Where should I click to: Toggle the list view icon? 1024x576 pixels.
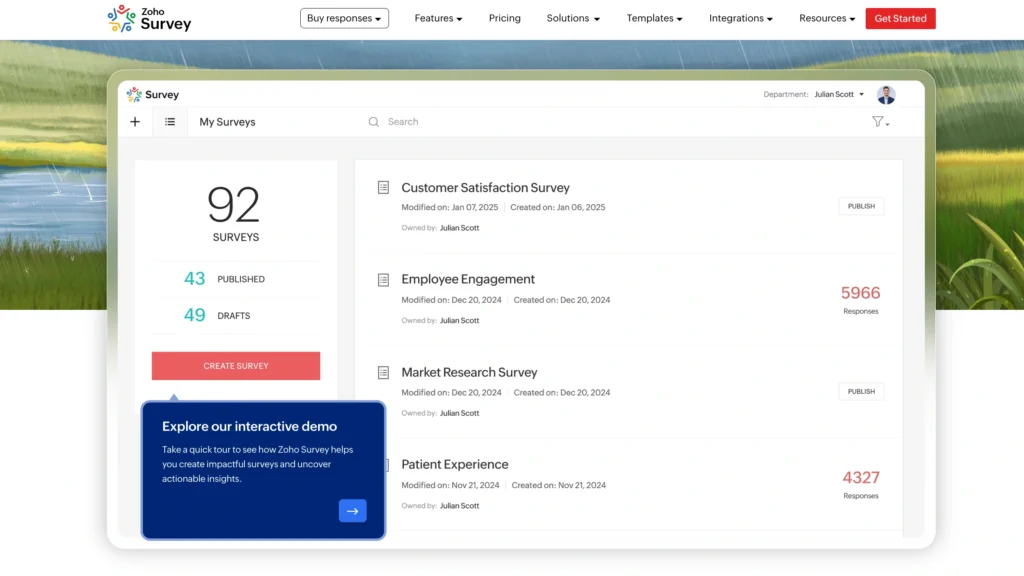click(x=170, y=122)
